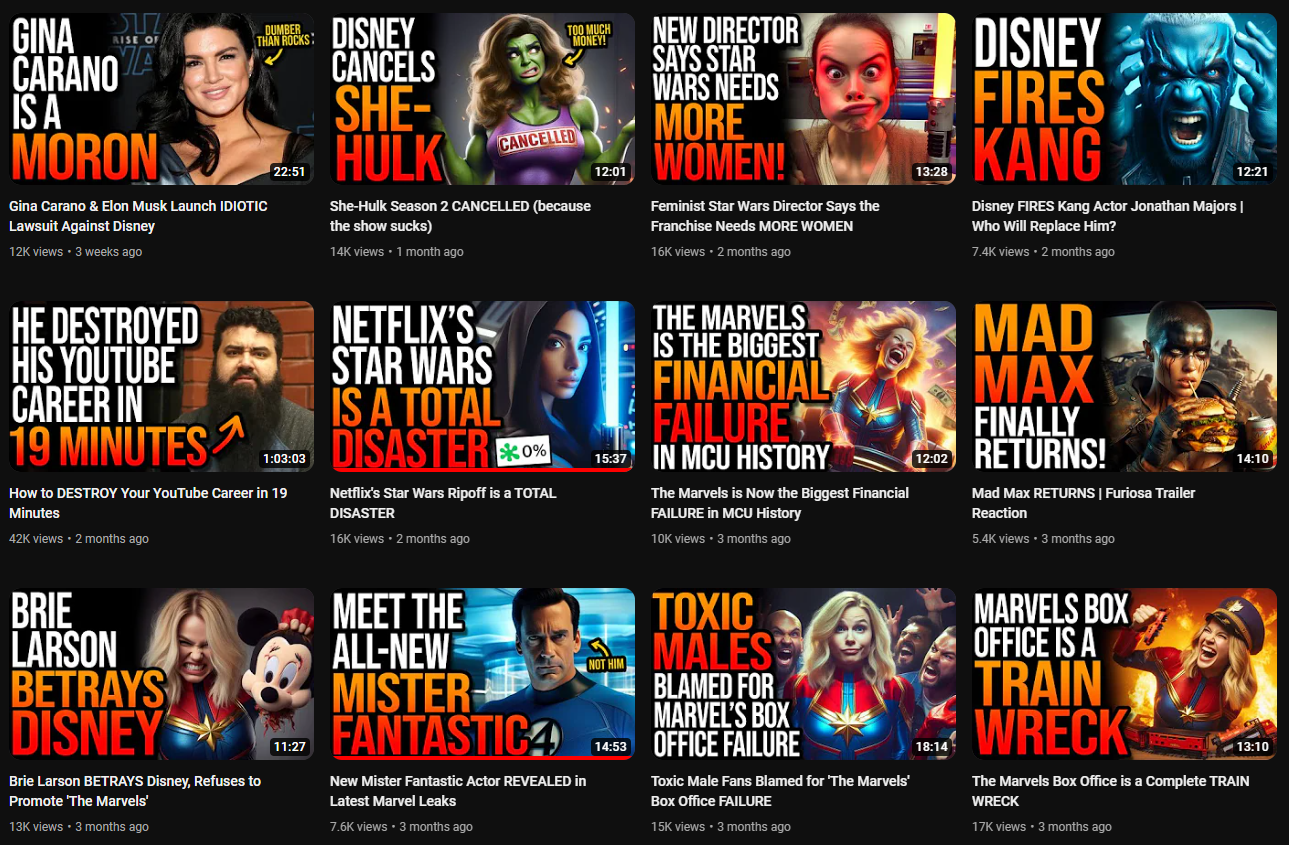Open Toxic Males Blamed thumbnail
1289x845 pixels.
coord(803,674)
